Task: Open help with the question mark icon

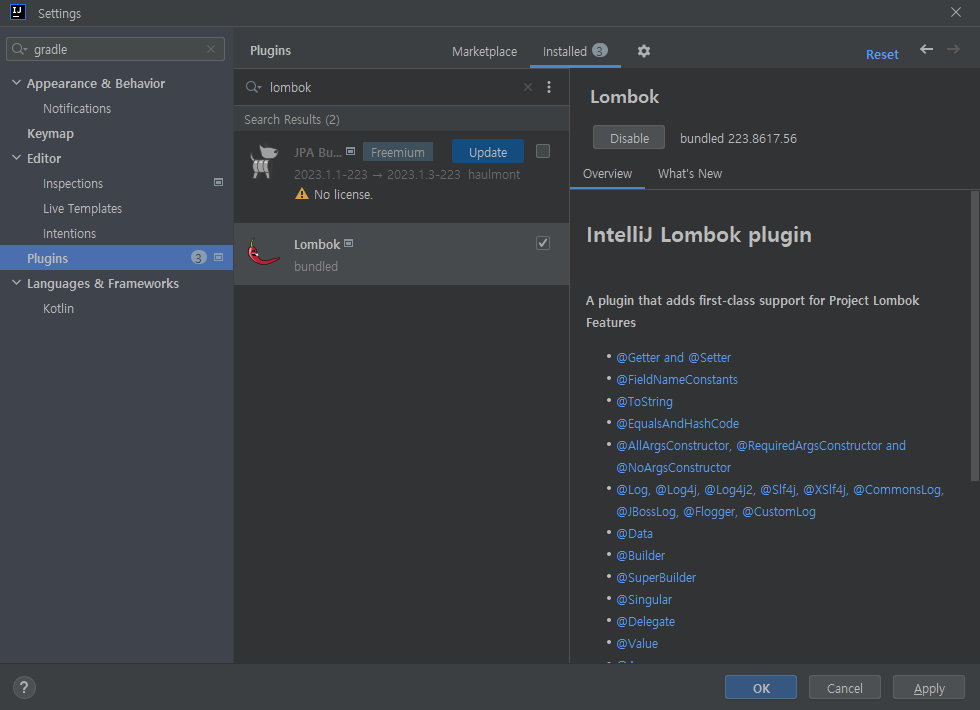Action: [24, 688]
